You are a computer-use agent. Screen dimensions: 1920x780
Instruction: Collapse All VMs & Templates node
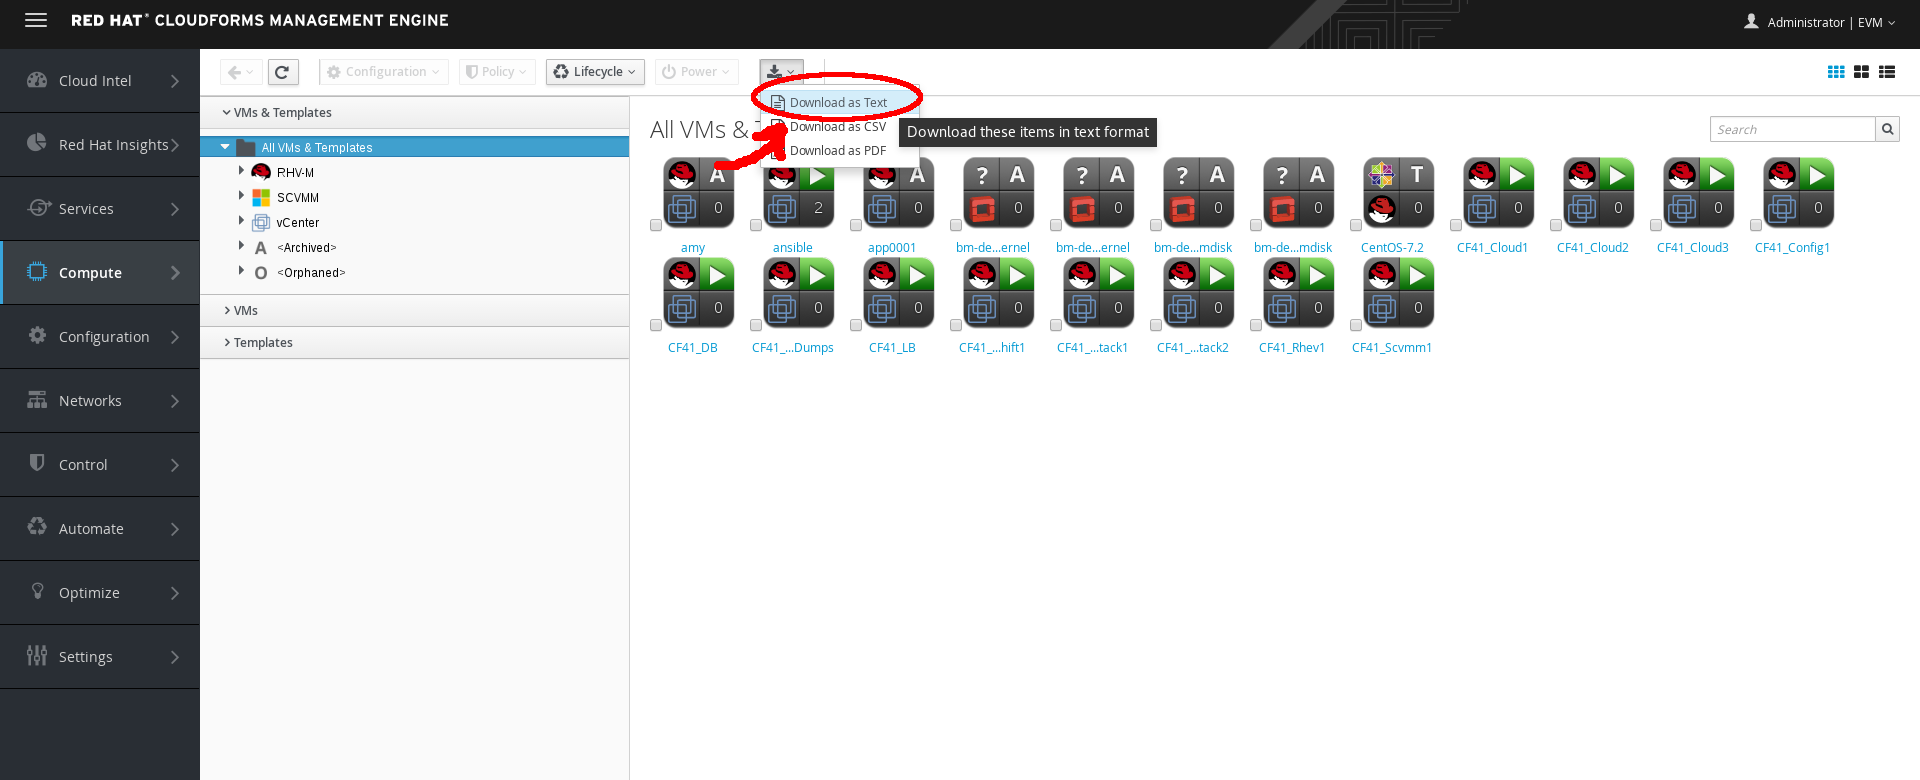[x=225, y=147]
